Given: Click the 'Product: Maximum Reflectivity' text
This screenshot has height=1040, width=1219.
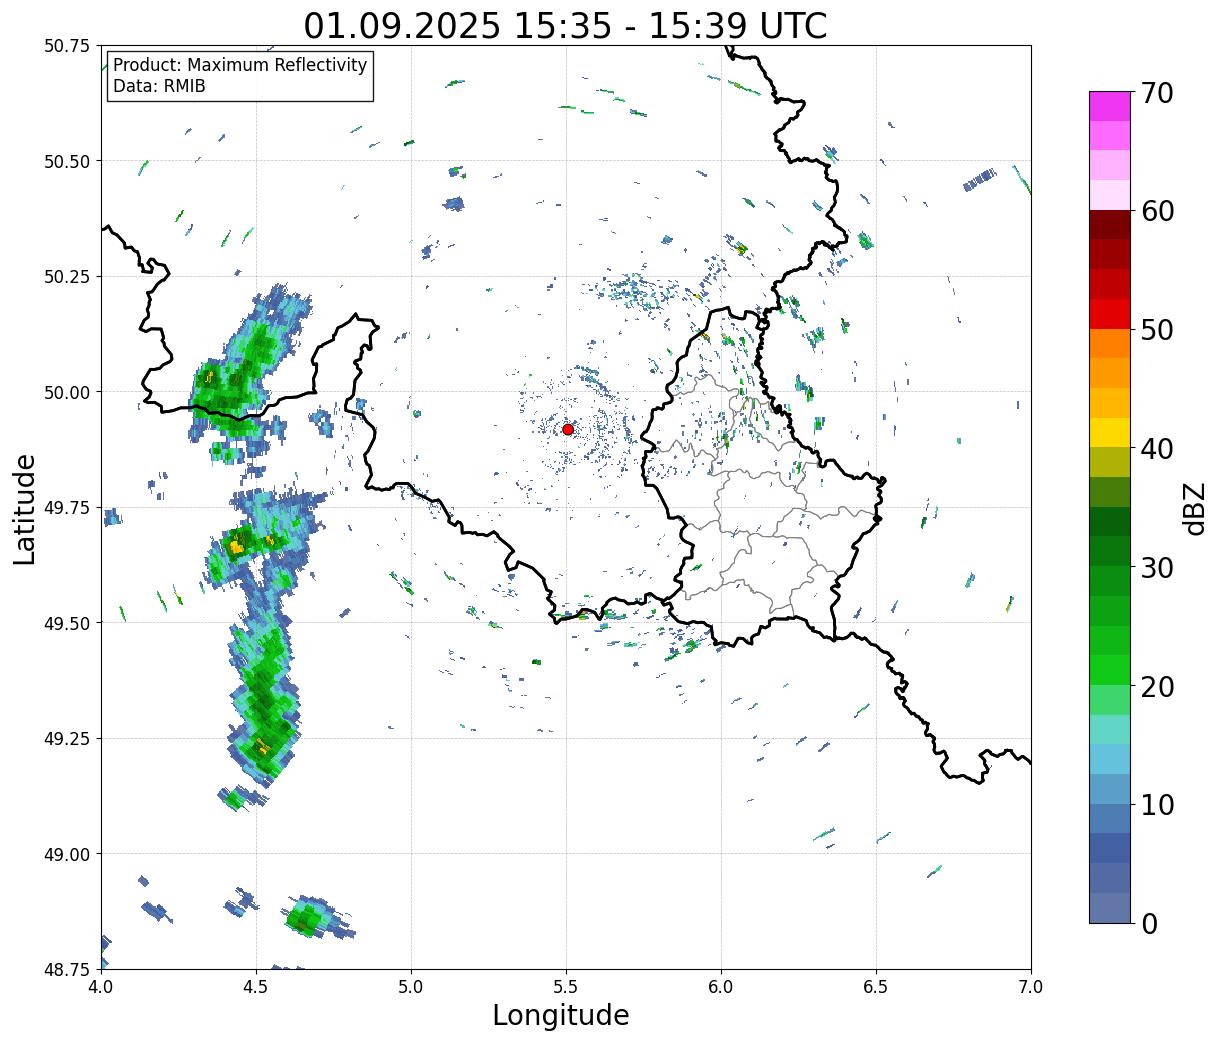Looking at the screenshot, I should click(240, 65).
